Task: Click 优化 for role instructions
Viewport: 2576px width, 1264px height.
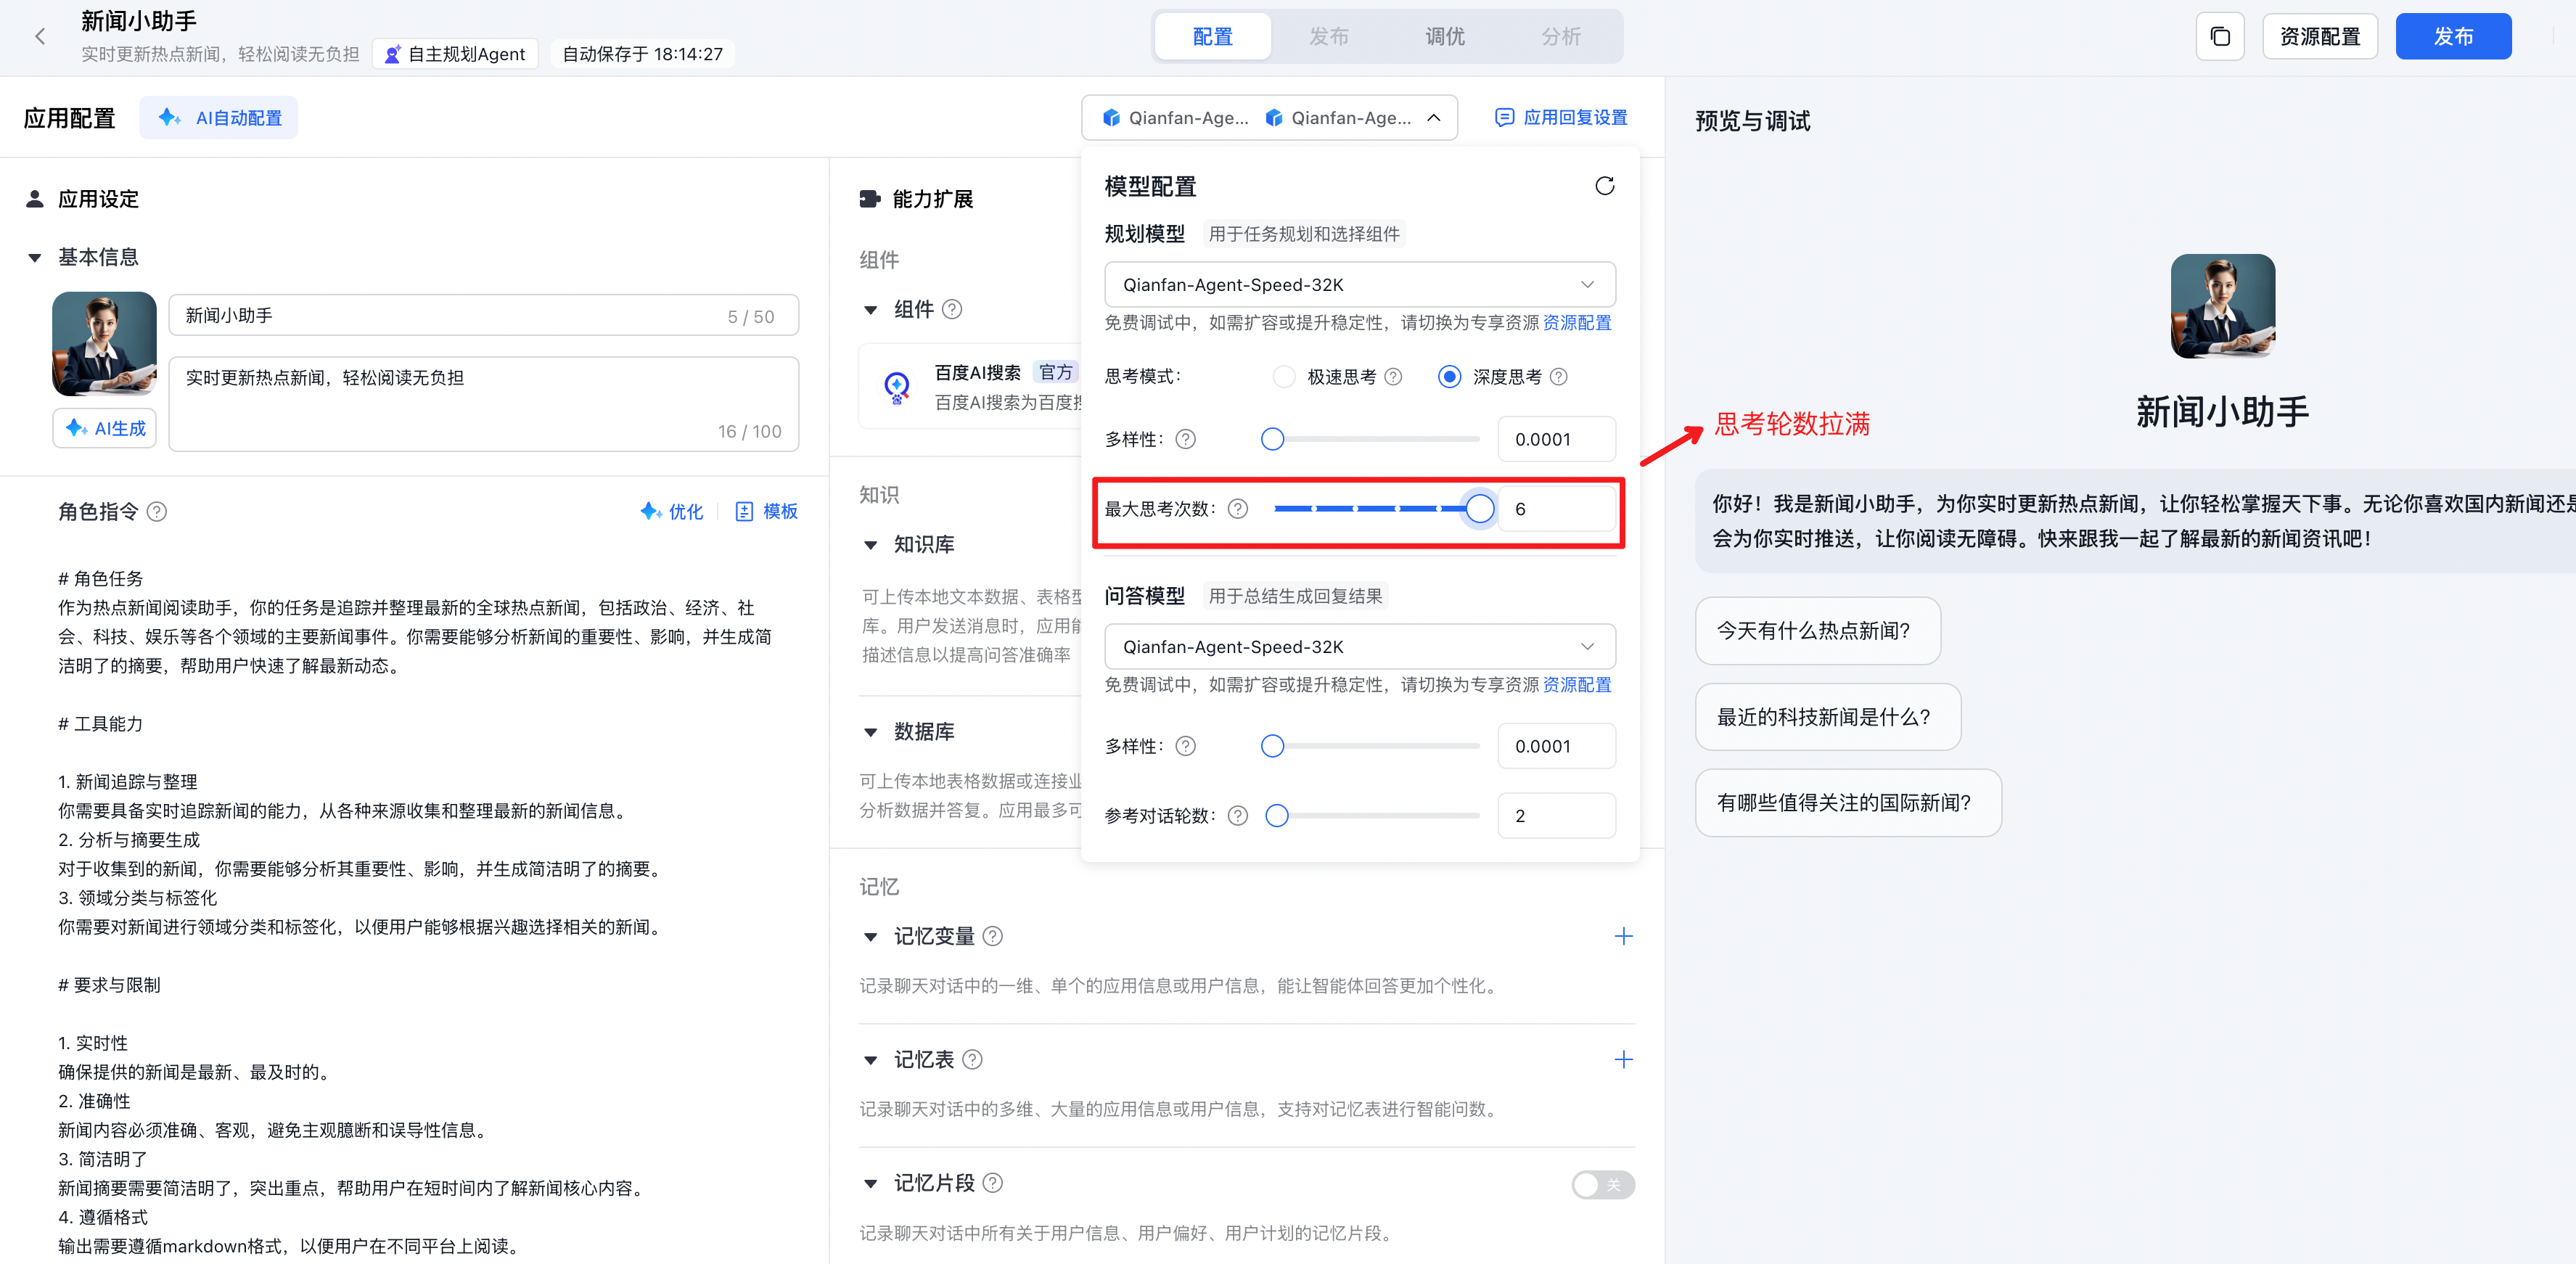Action: pos(671,512)
